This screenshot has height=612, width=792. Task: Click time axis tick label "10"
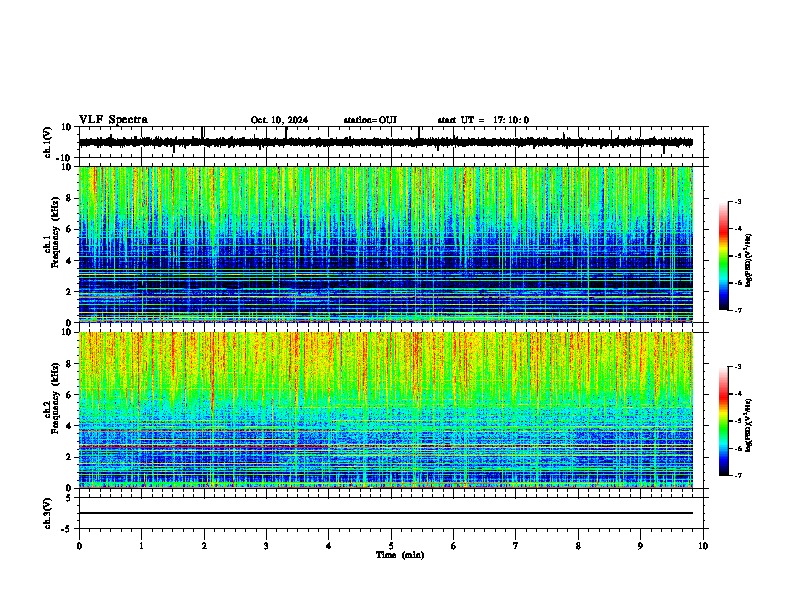point(703,546)
